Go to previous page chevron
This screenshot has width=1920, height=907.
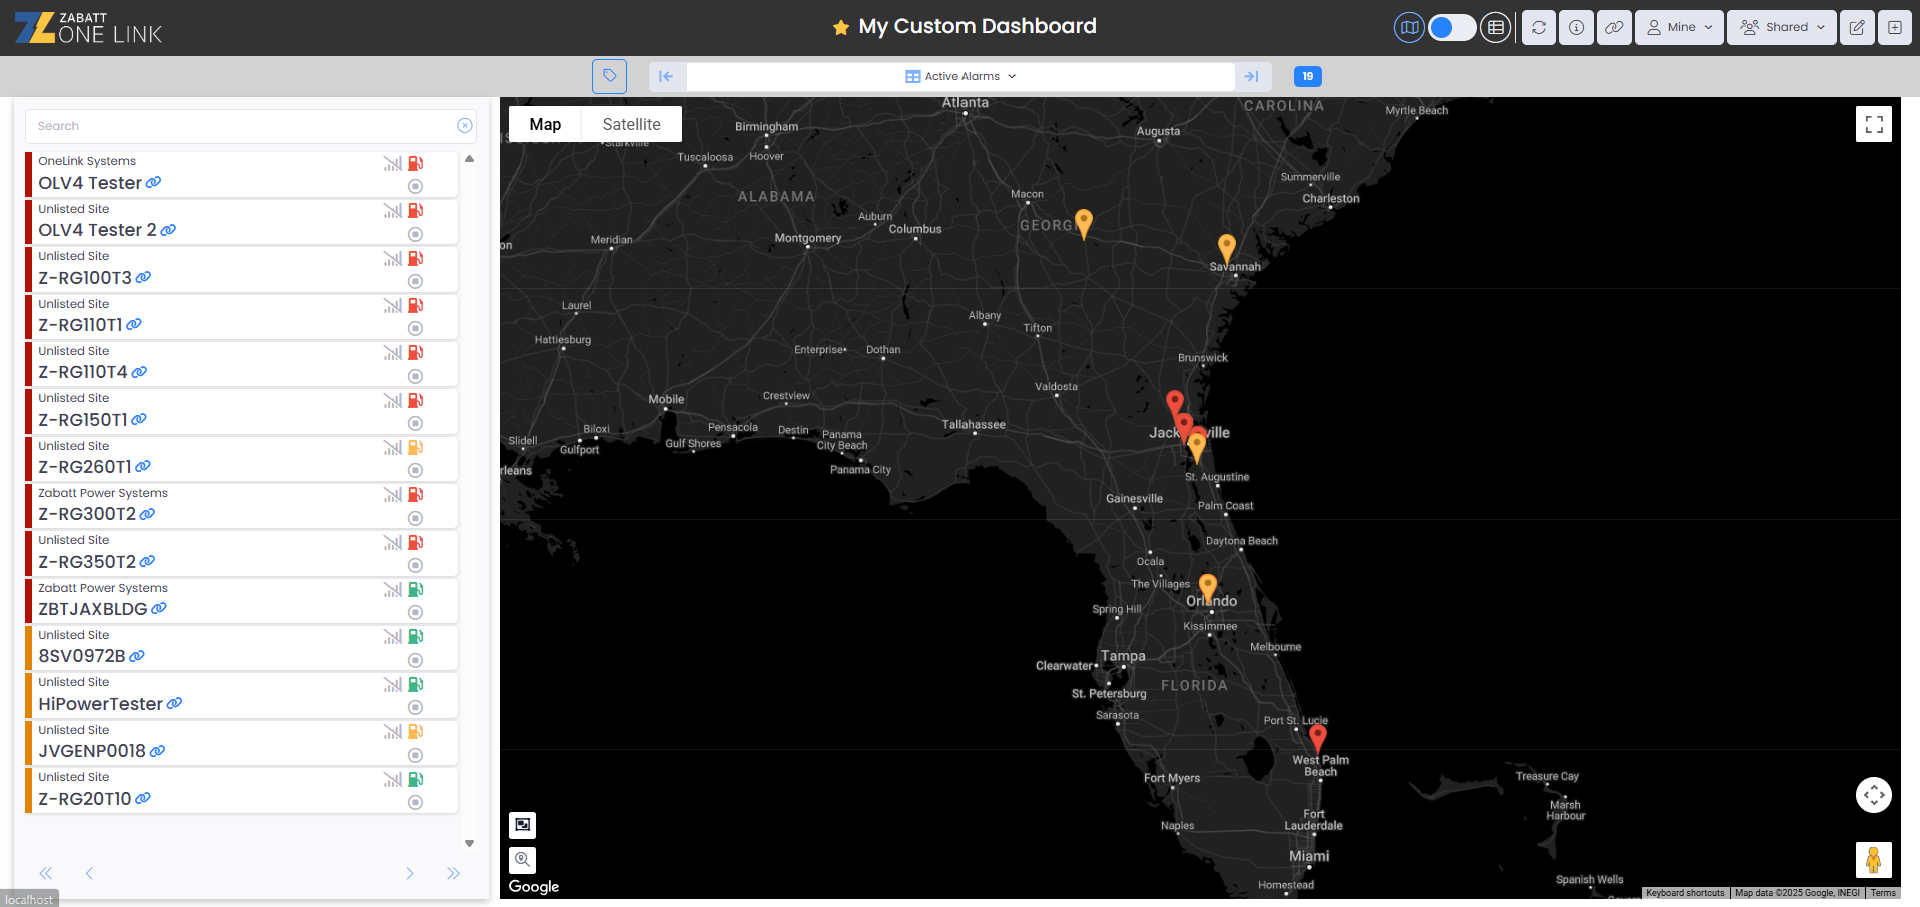tap(89, 873)
